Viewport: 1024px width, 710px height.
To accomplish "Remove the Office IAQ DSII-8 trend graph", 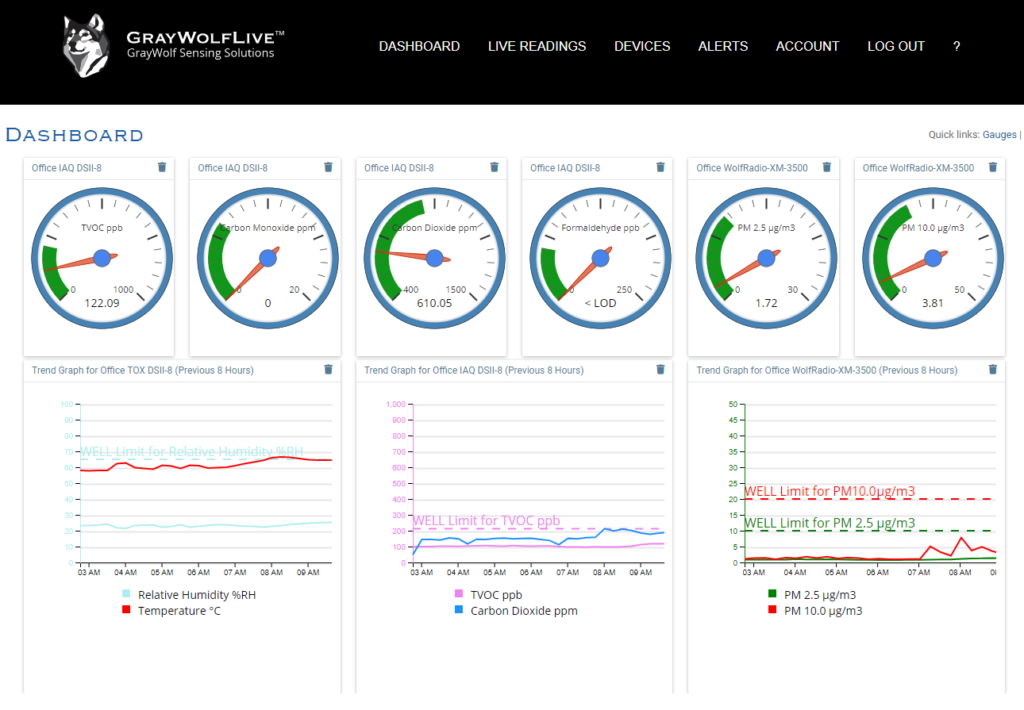I will click(x=660, y=369).
